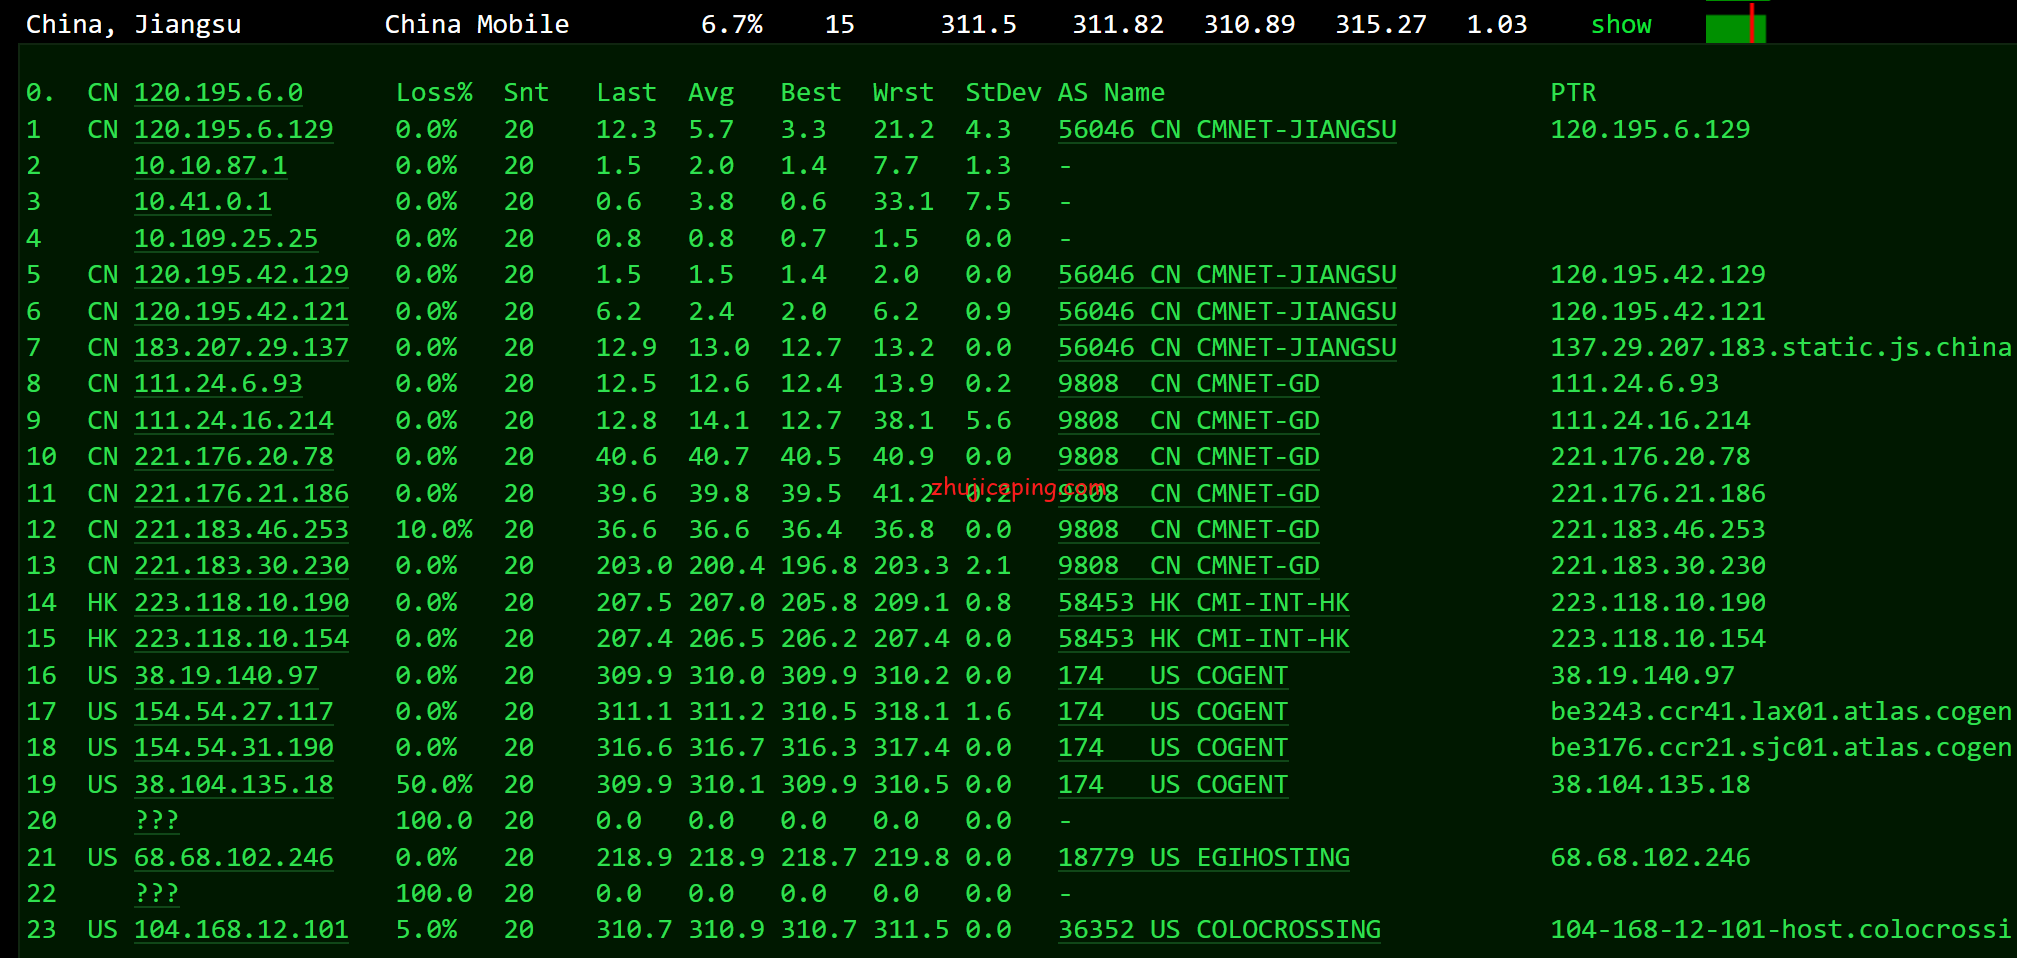Select the 10.0% loss value on hop 12
Screen dimensions: 2017x958
coord(434,530)
